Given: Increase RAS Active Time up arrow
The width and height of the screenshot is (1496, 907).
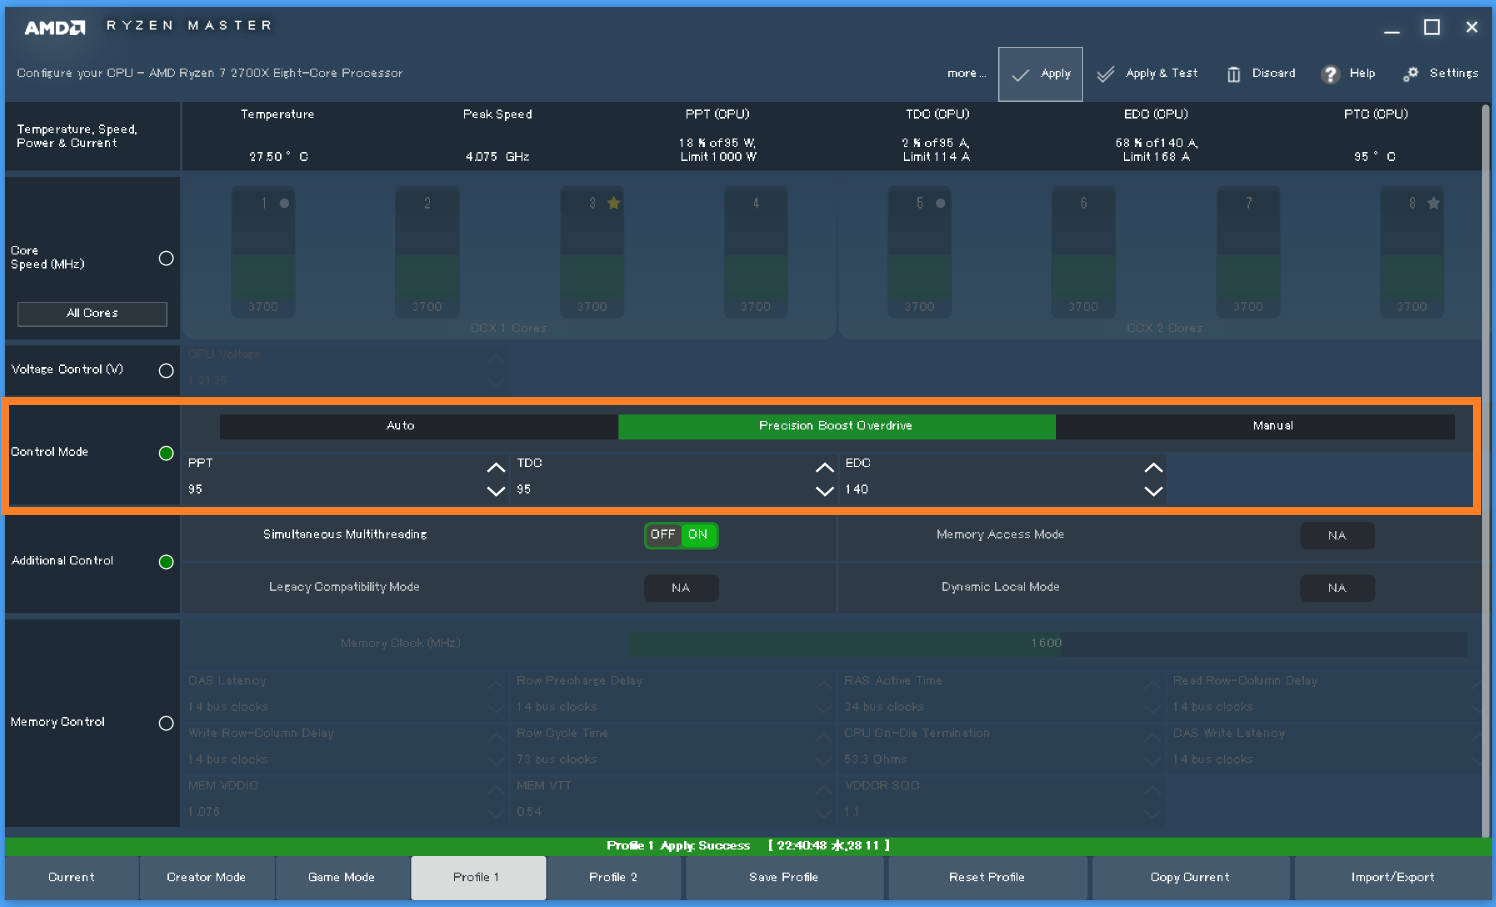Looking at the screenshot, I should click(x=1153, y=685).
